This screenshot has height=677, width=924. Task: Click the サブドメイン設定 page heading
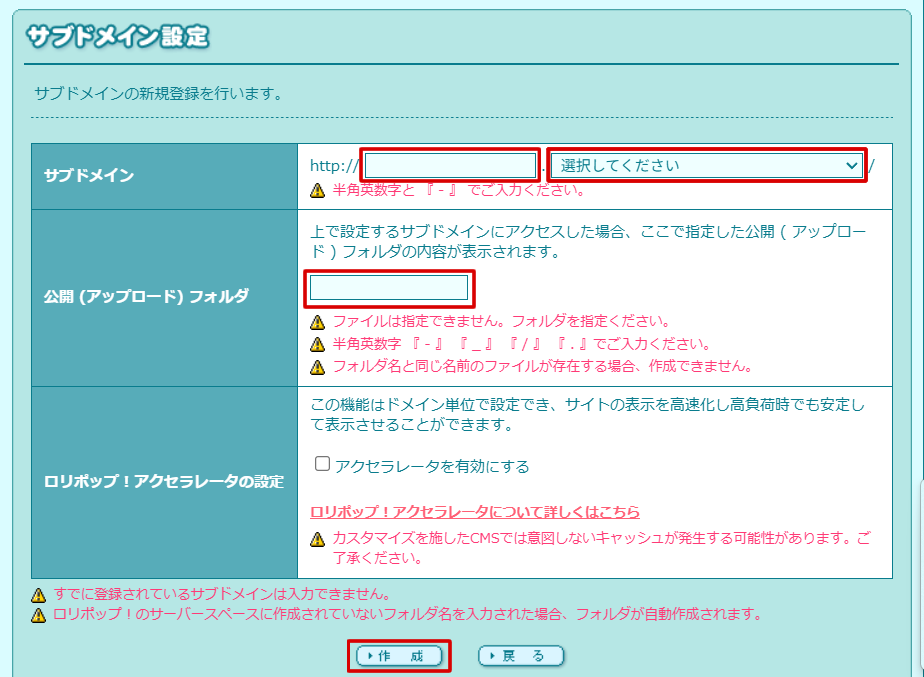coord(117,38)
